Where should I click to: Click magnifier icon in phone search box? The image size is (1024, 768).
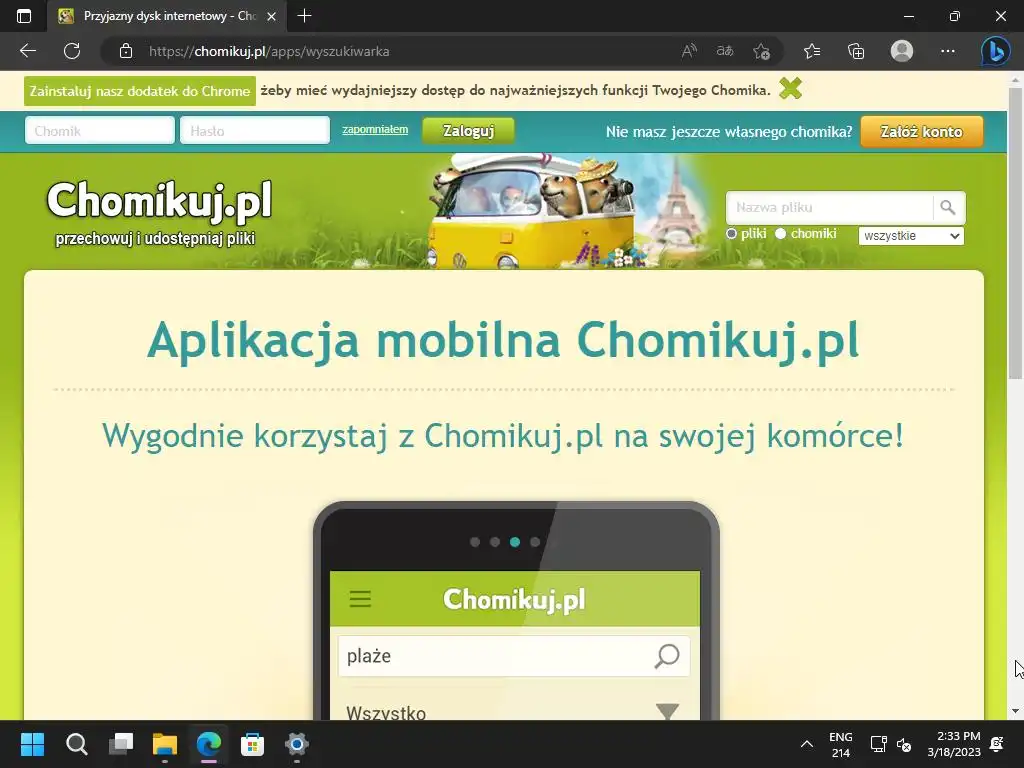(667, 656)
